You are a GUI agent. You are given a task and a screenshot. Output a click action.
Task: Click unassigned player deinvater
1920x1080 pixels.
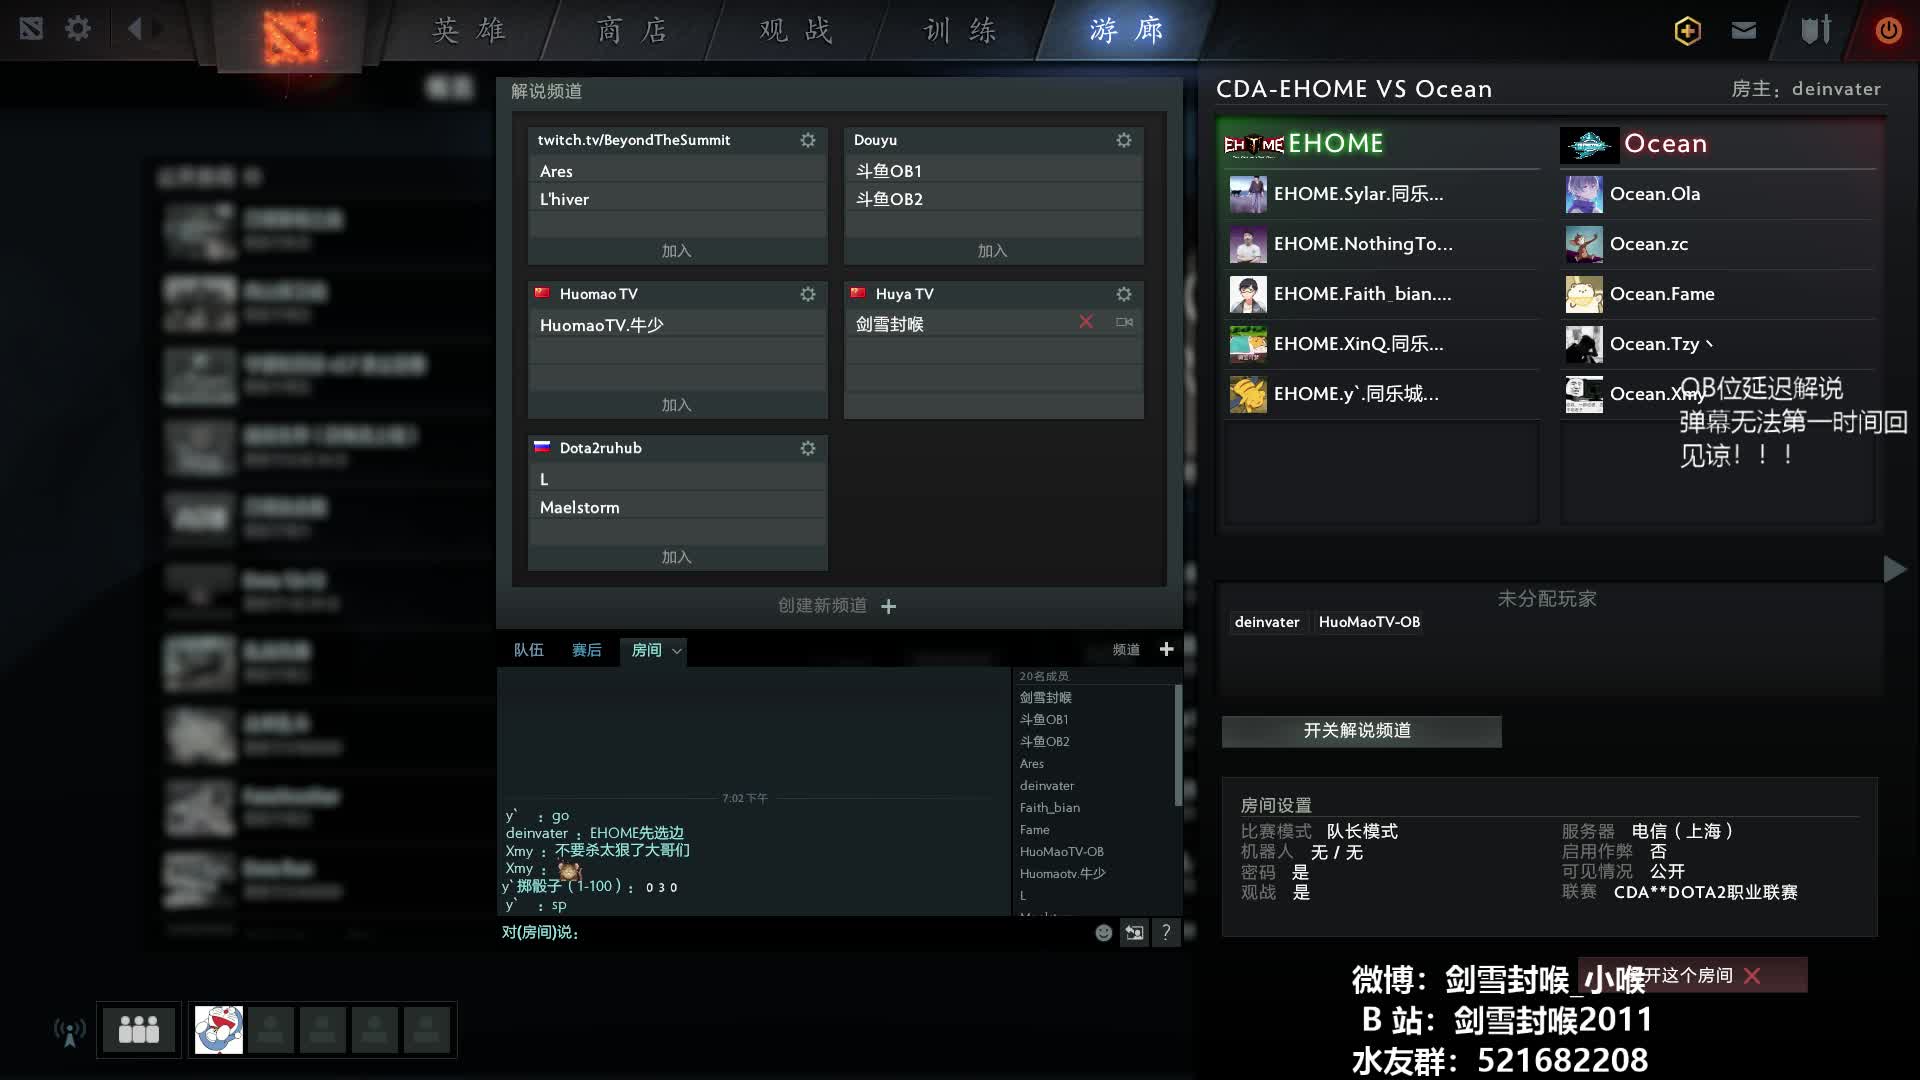[x=1267, y=622]
